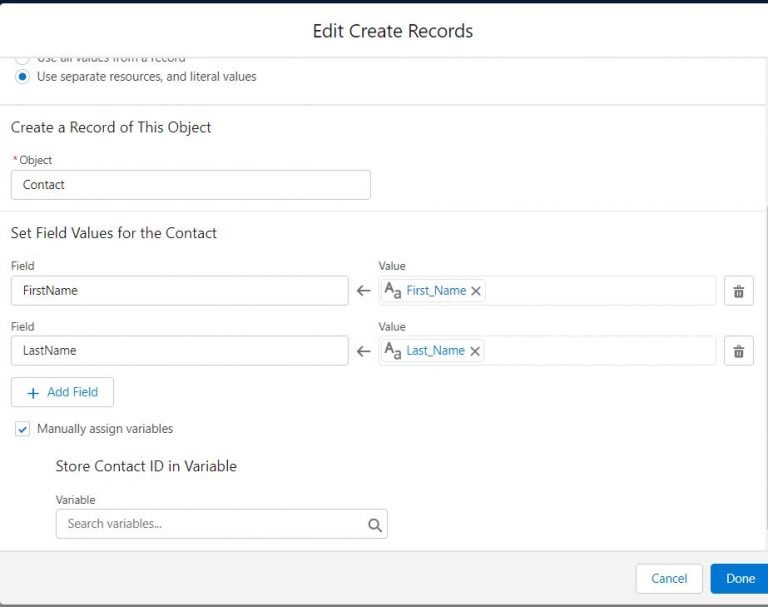Image resolution: width=768 pixels, height=607 pixels.
Task: Click the text type icon beside First_Name
Action: (x=393, y=291)
